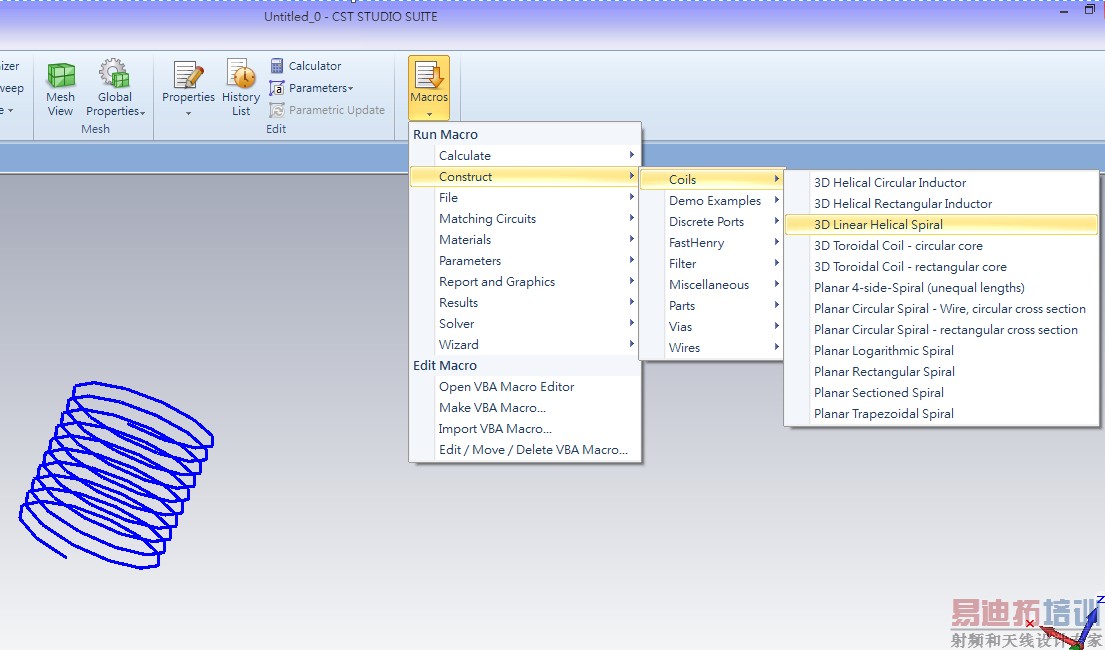
Task: Restore down the CST Studio window
Action: pos(1089,10)
